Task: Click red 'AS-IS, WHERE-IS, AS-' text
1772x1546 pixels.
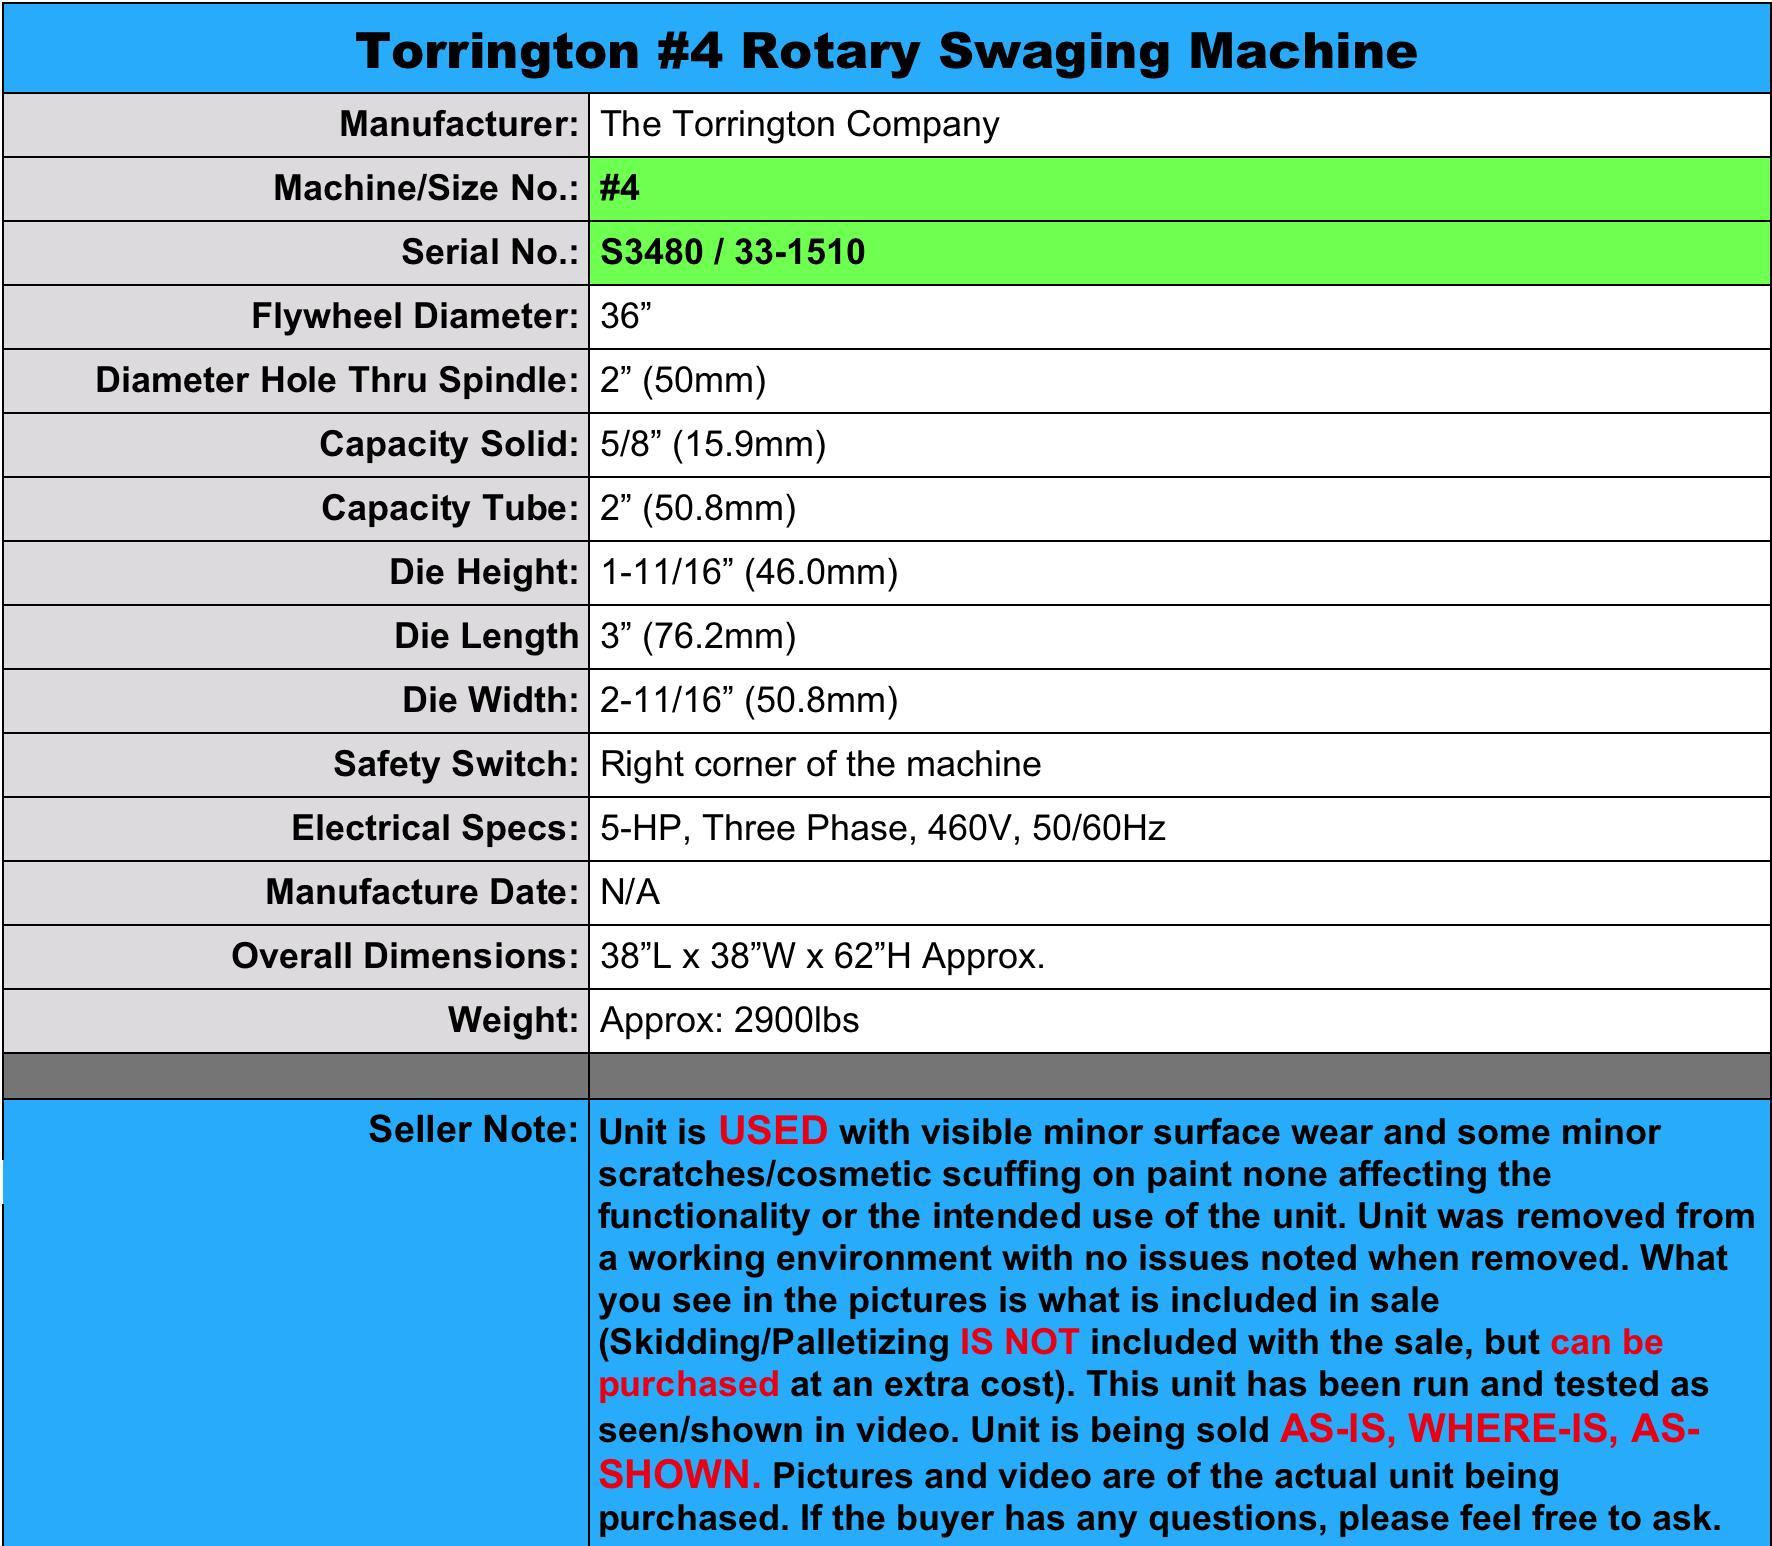Action: coord(1490,1429)
